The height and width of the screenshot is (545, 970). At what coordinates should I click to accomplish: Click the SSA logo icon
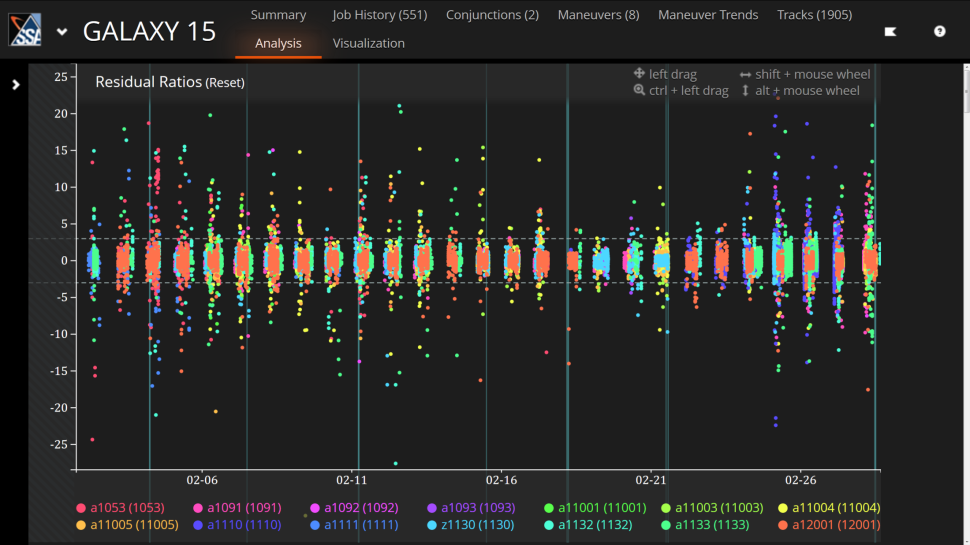pos(25,30)
